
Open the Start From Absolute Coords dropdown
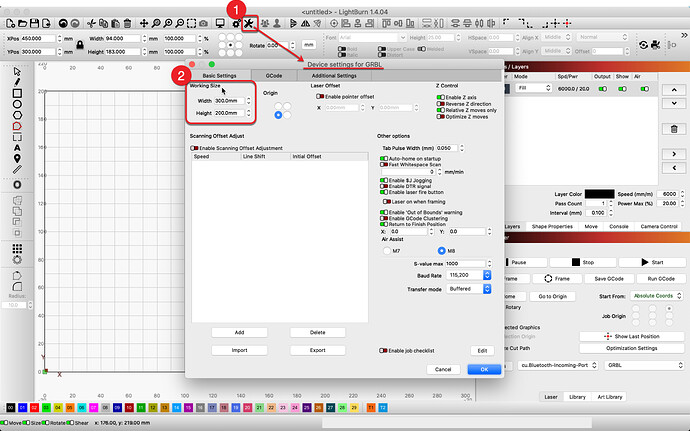coord(657,296)
